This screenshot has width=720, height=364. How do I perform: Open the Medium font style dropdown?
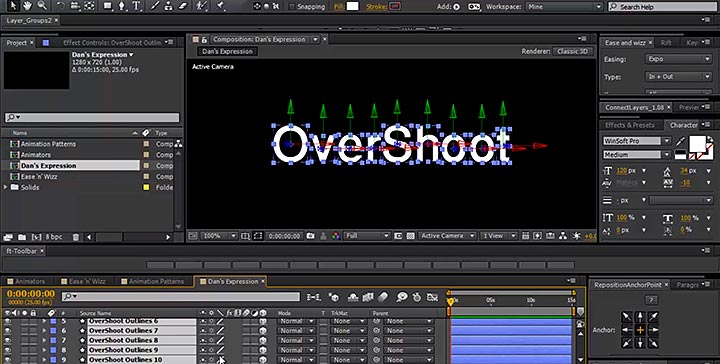coord(637,155)
